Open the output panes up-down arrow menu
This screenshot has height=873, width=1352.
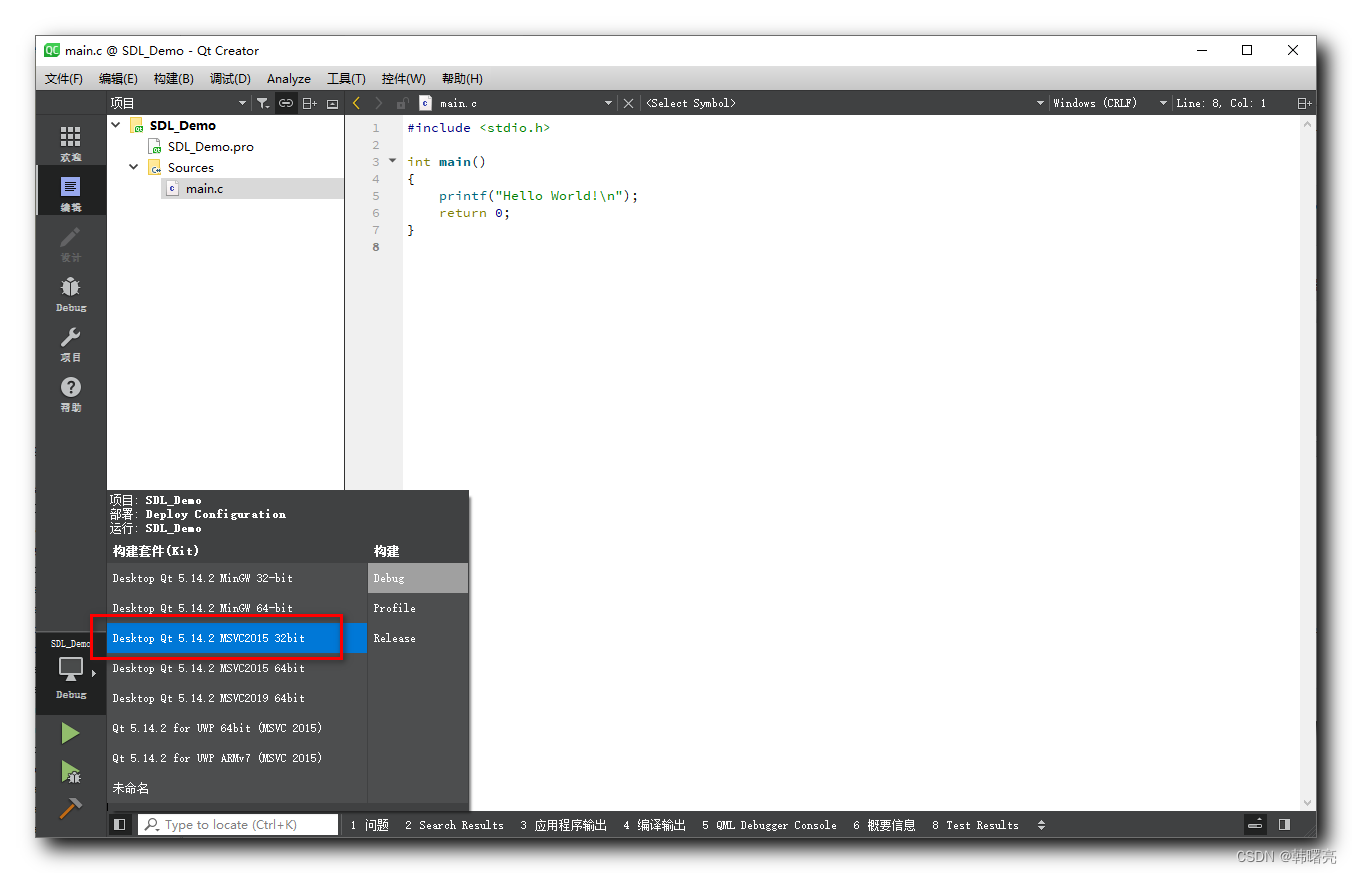click(1041, 825)
